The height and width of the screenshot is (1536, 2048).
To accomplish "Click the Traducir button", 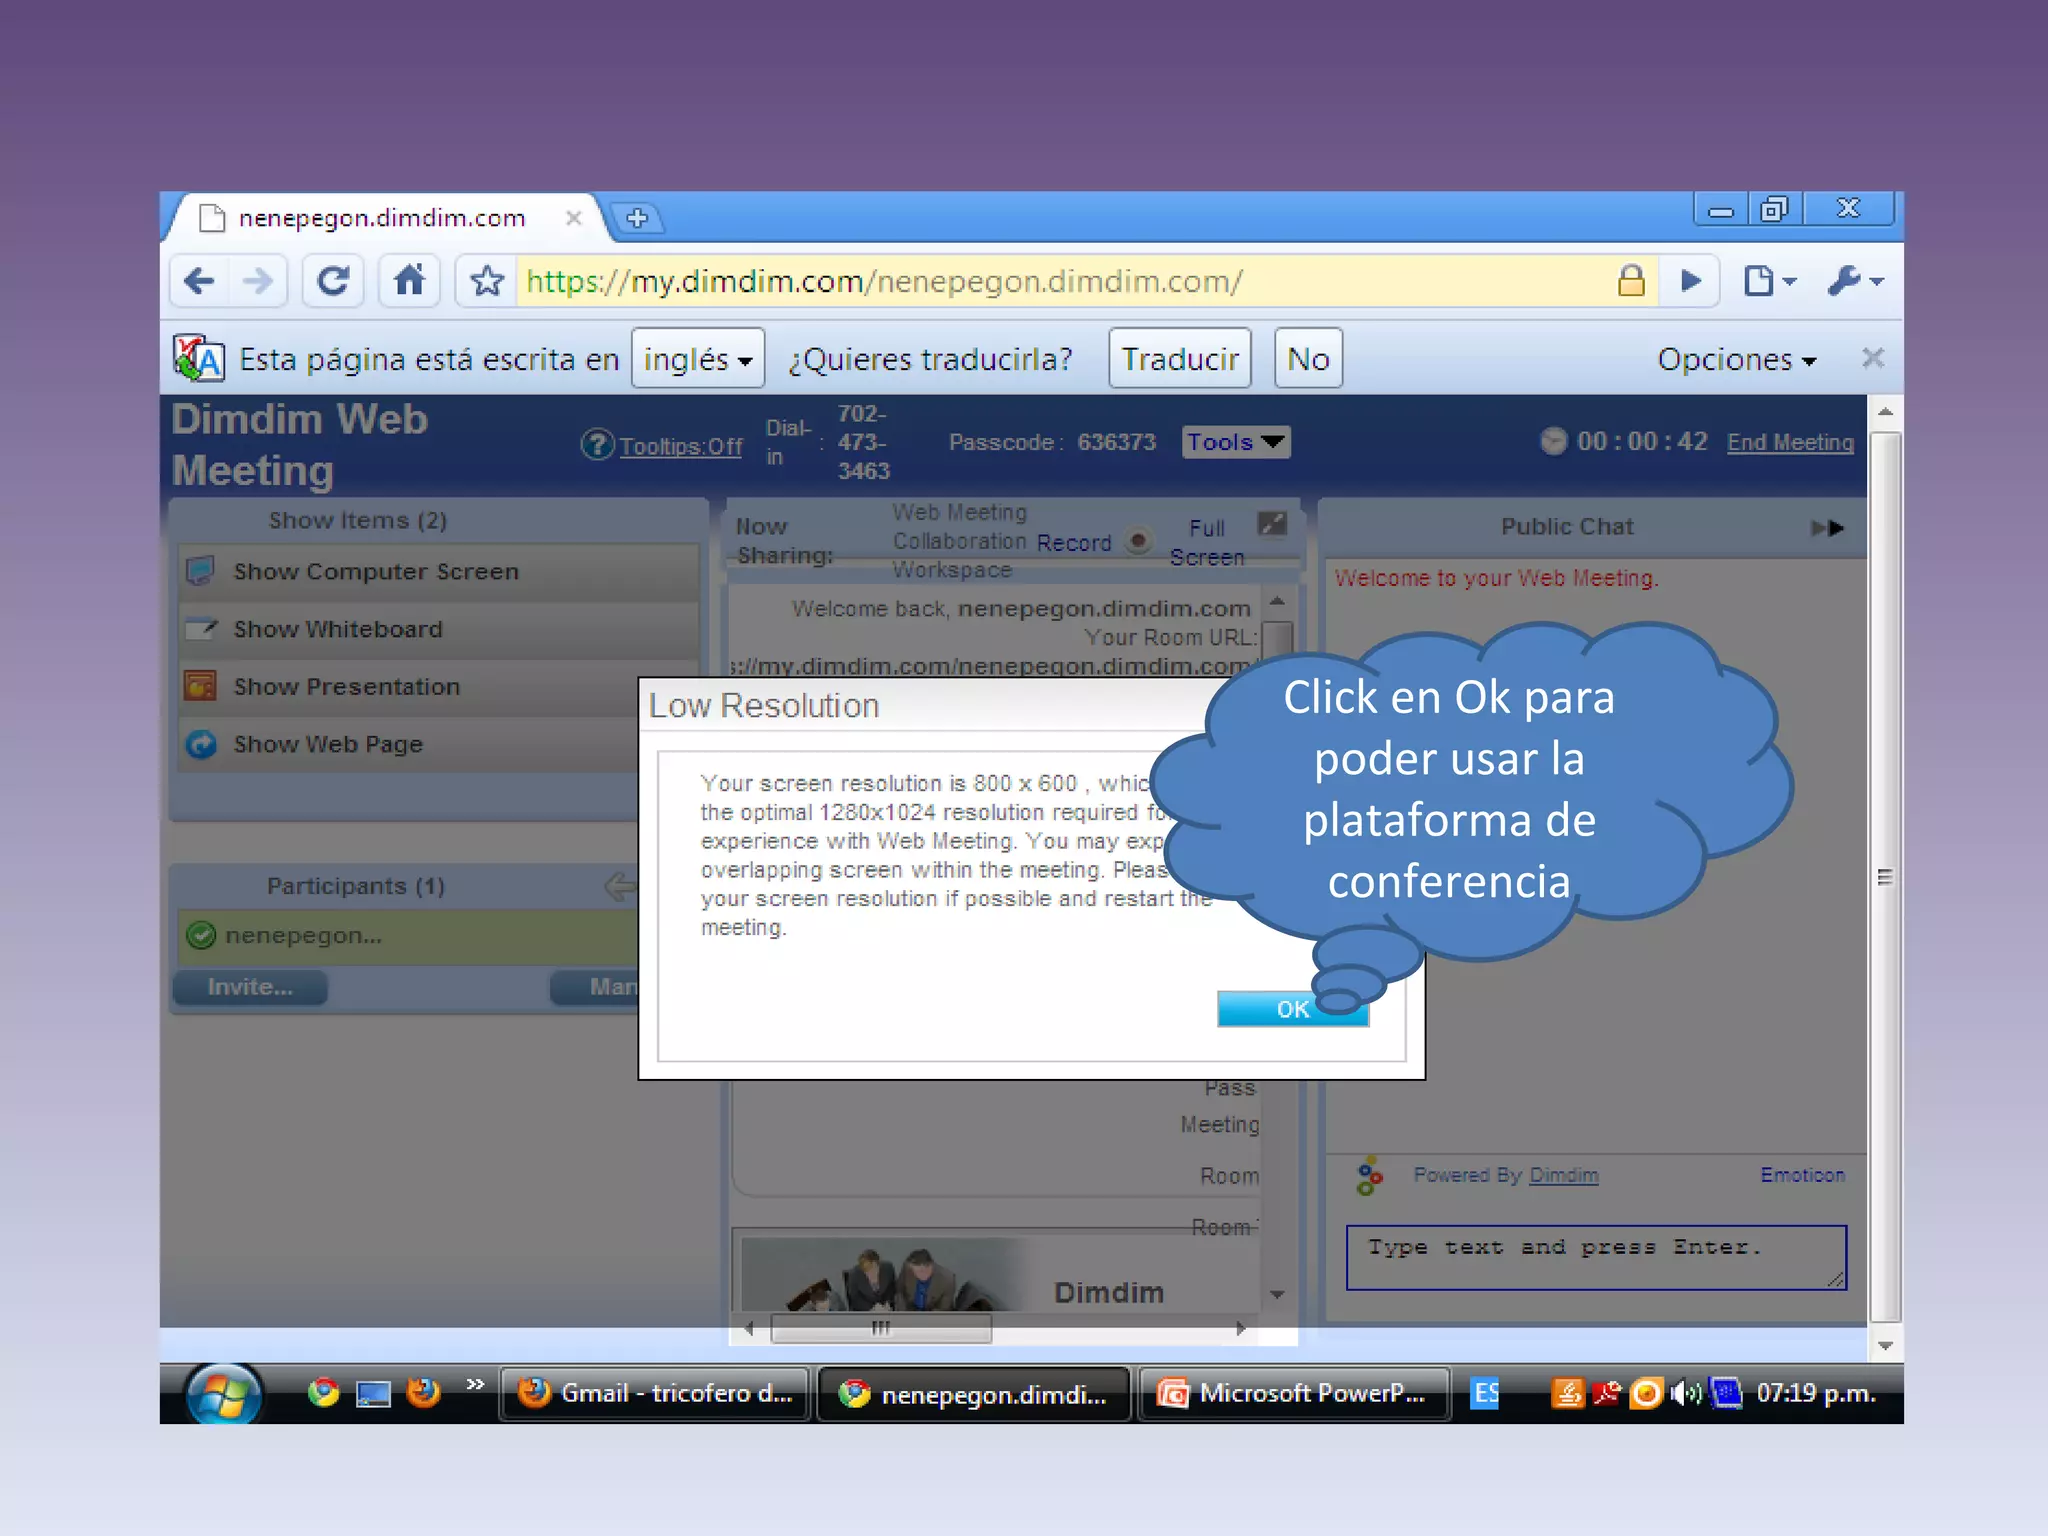I will pos(1180,358).
